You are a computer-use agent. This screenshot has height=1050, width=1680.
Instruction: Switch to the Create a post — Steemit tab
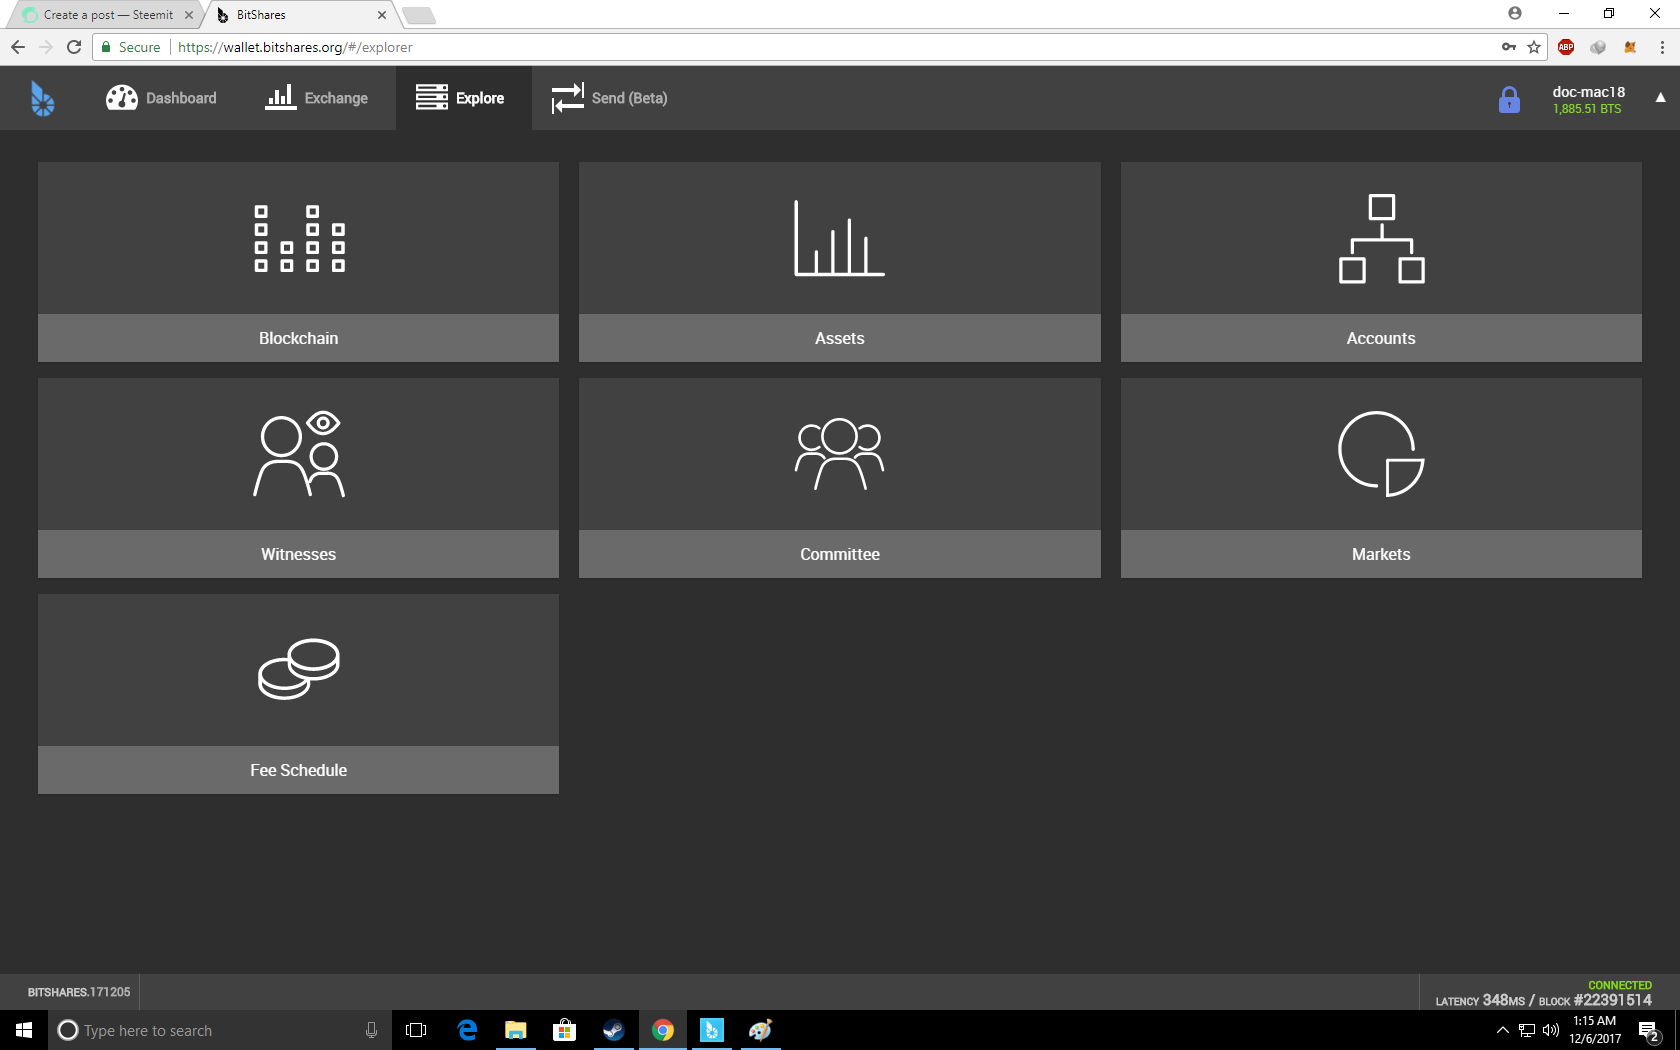coord(108,15)
